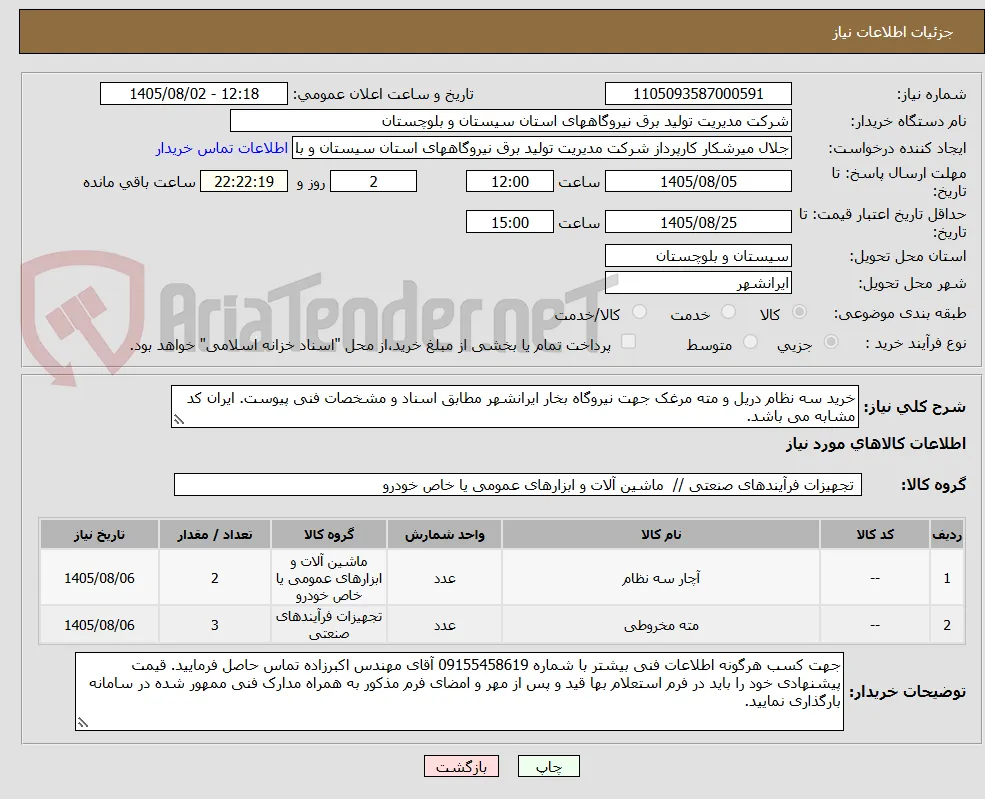Click the عدد unit cell of آچار سه نظام
The height and width of the screenshot is (799, 985).
click(444, 578)
